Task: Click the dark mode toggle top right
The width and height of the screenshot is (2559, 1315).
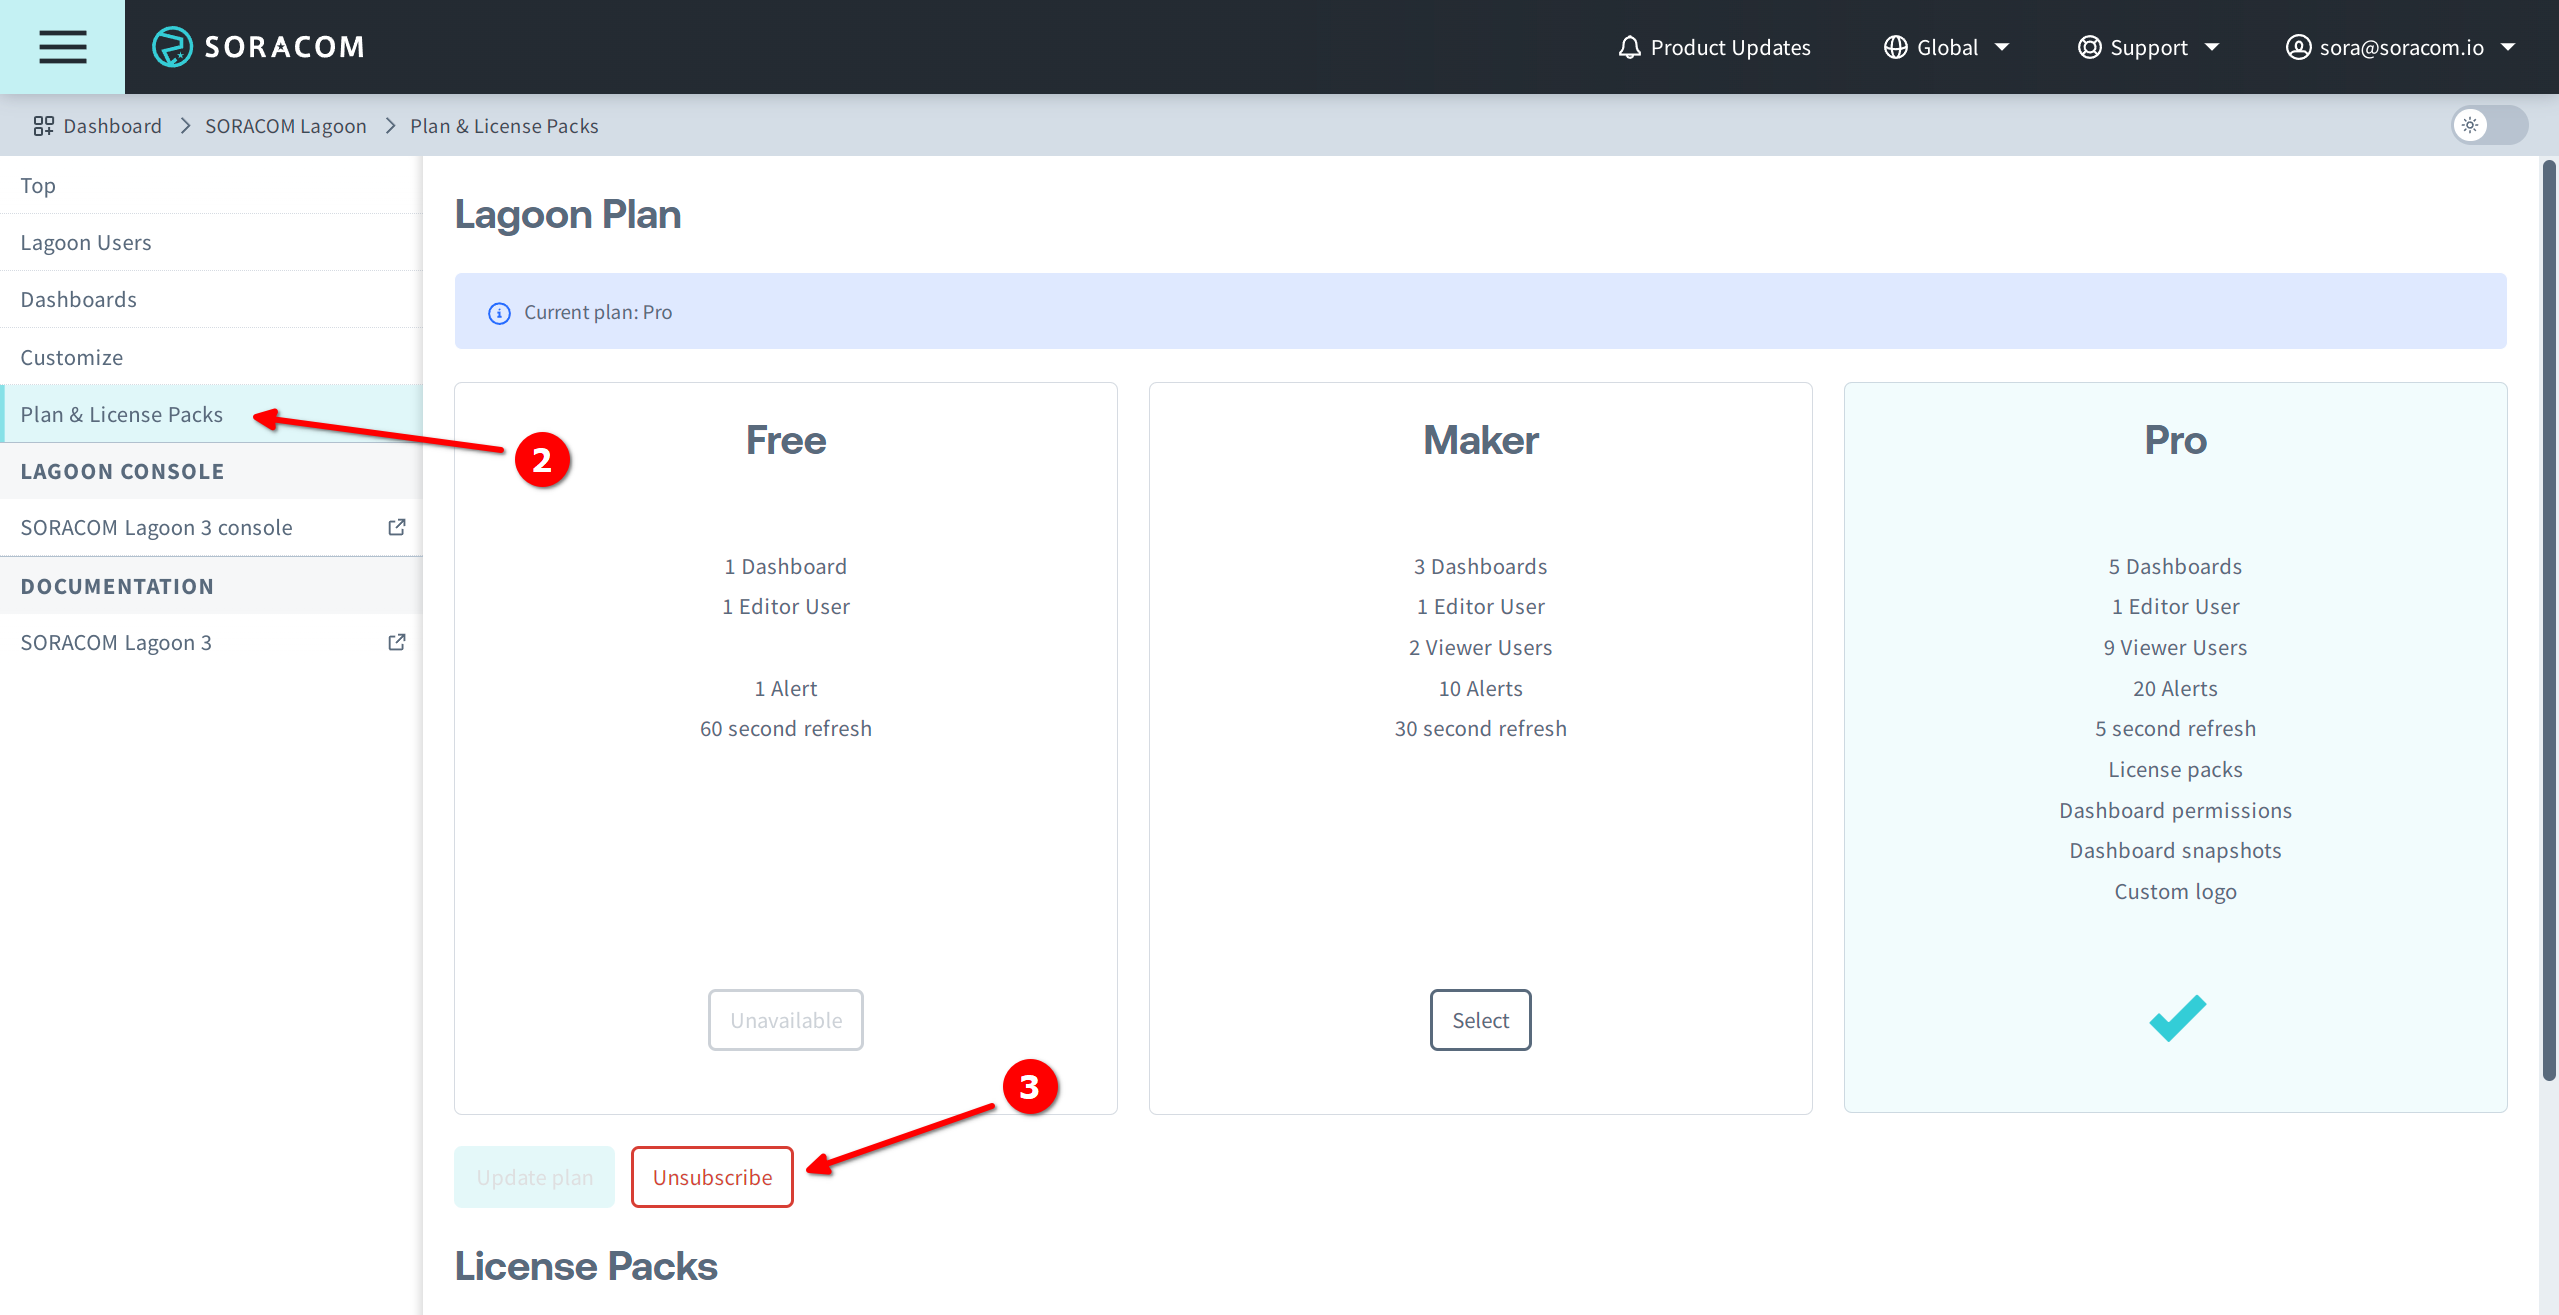Action: [x=2490, y=124]
